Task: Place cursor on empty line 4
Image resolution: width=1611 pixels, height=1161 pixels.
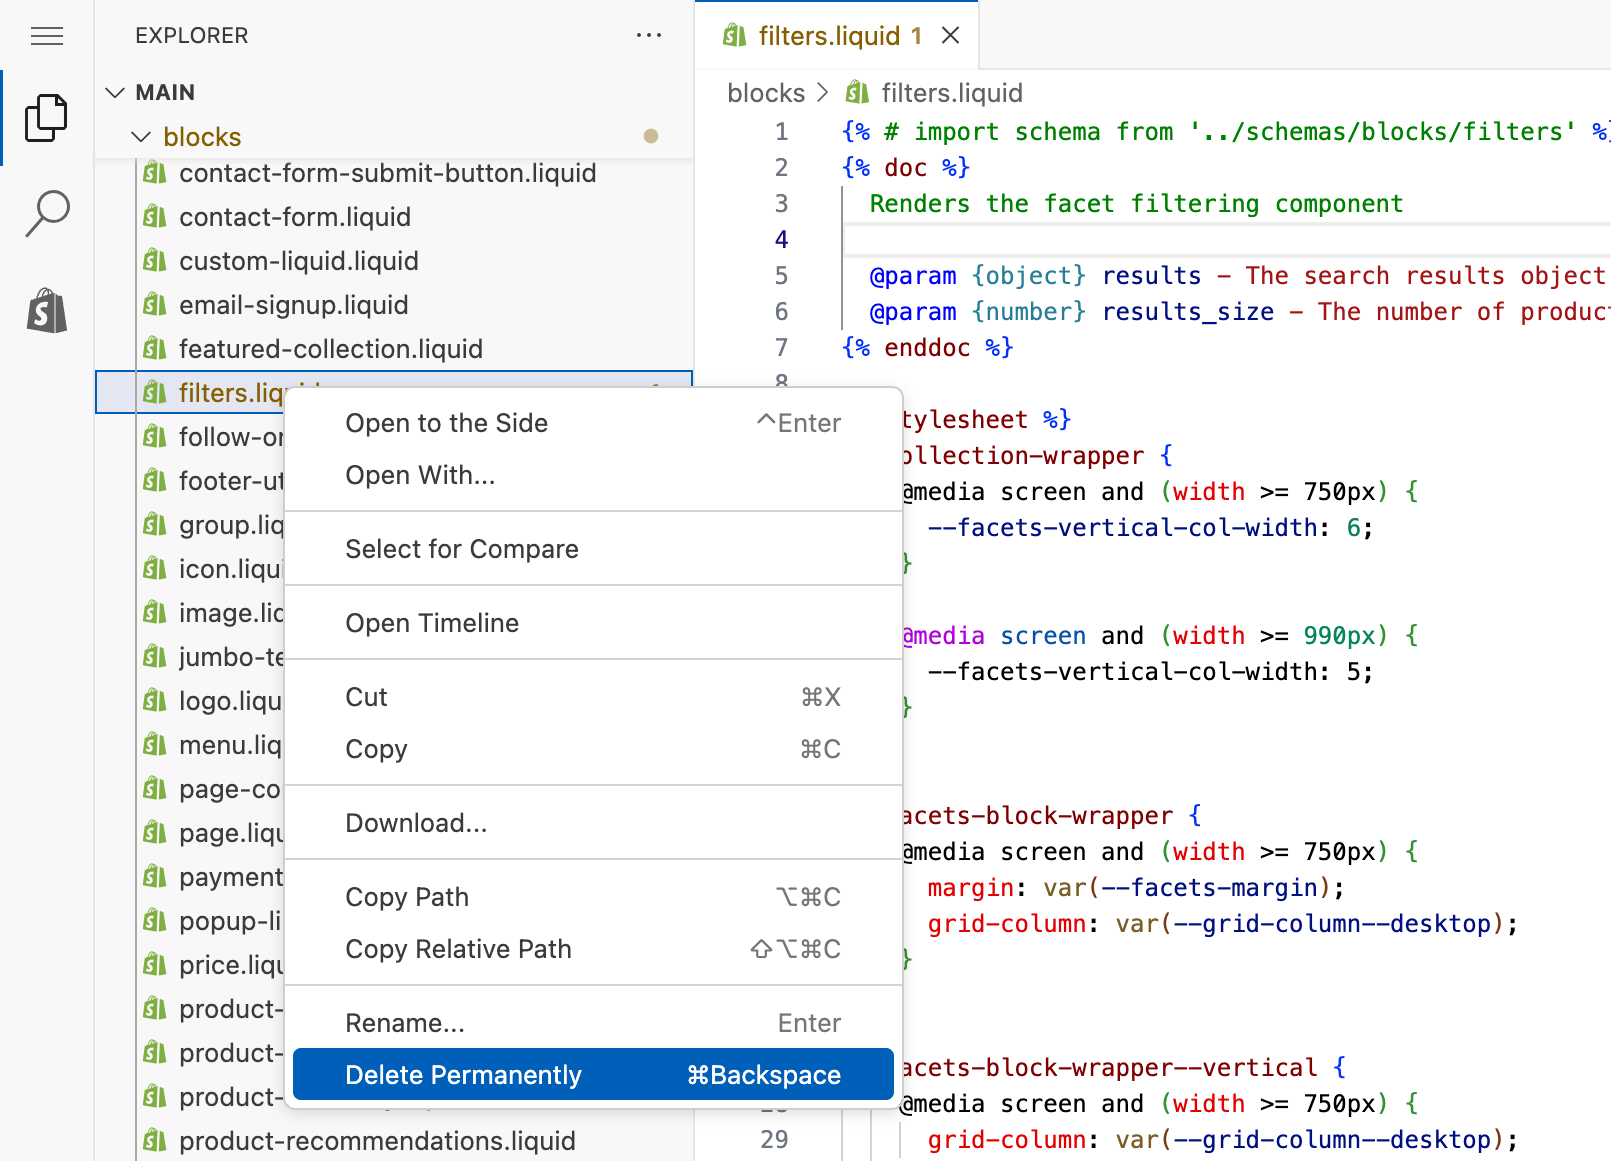Action: tap(1226, 240)
